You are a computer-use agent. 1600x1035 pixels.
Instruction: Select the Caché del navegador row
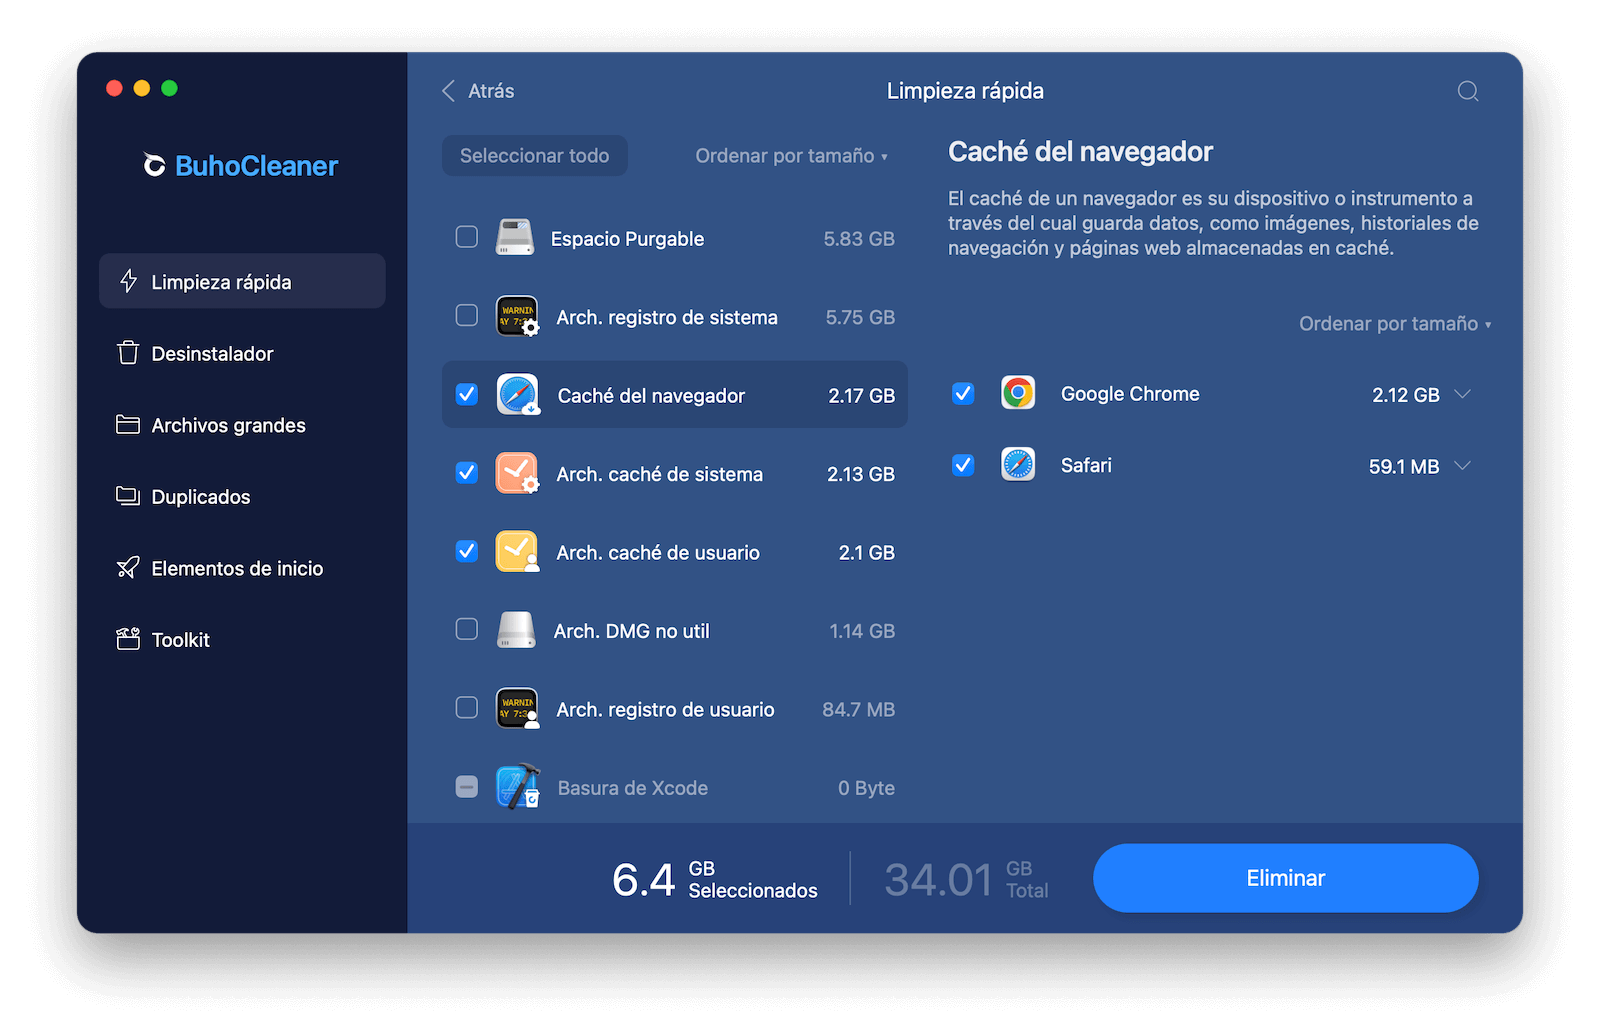[x=675, y=394]
